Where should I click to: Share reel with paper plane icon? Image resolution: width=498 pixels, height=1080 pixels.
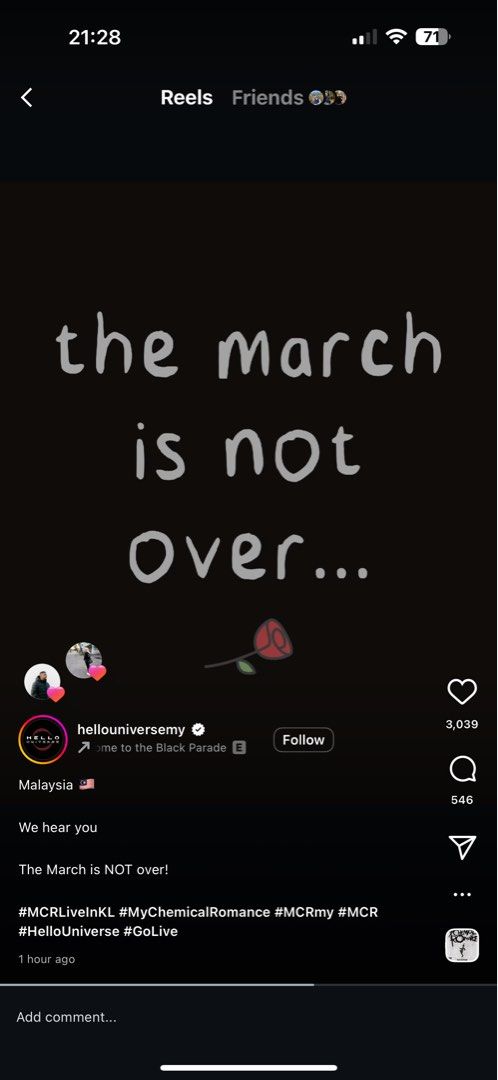pyautogui.click(x=462, y=847)
